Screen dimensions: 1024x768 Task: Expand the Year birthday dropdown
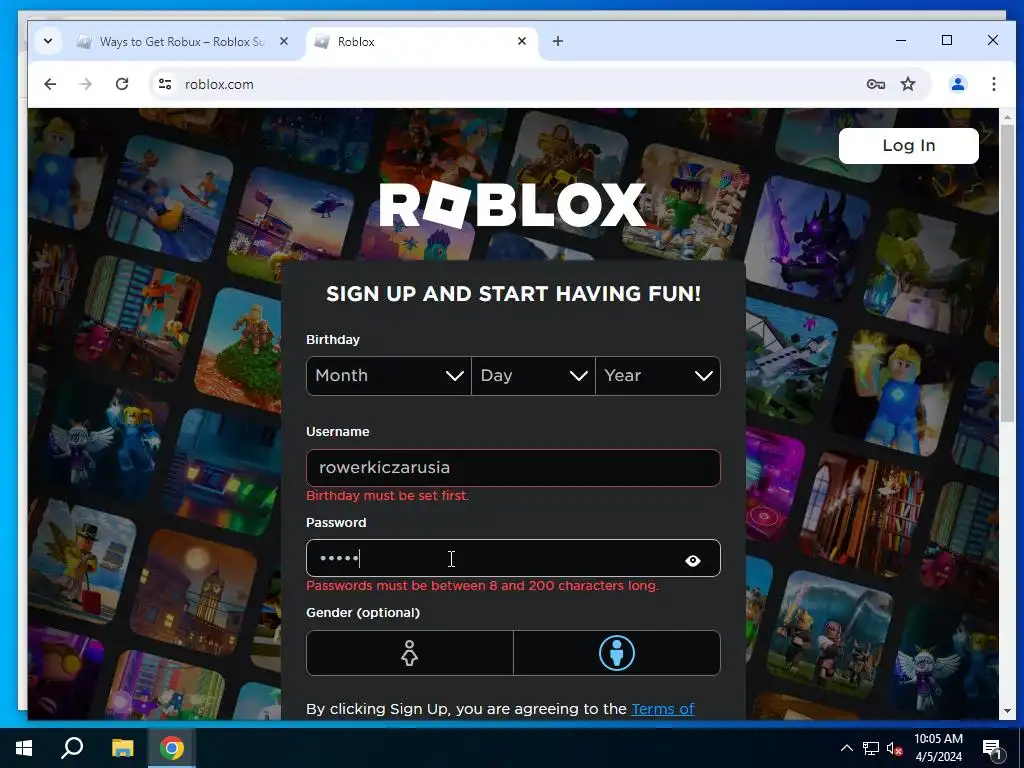pos(658,376)
